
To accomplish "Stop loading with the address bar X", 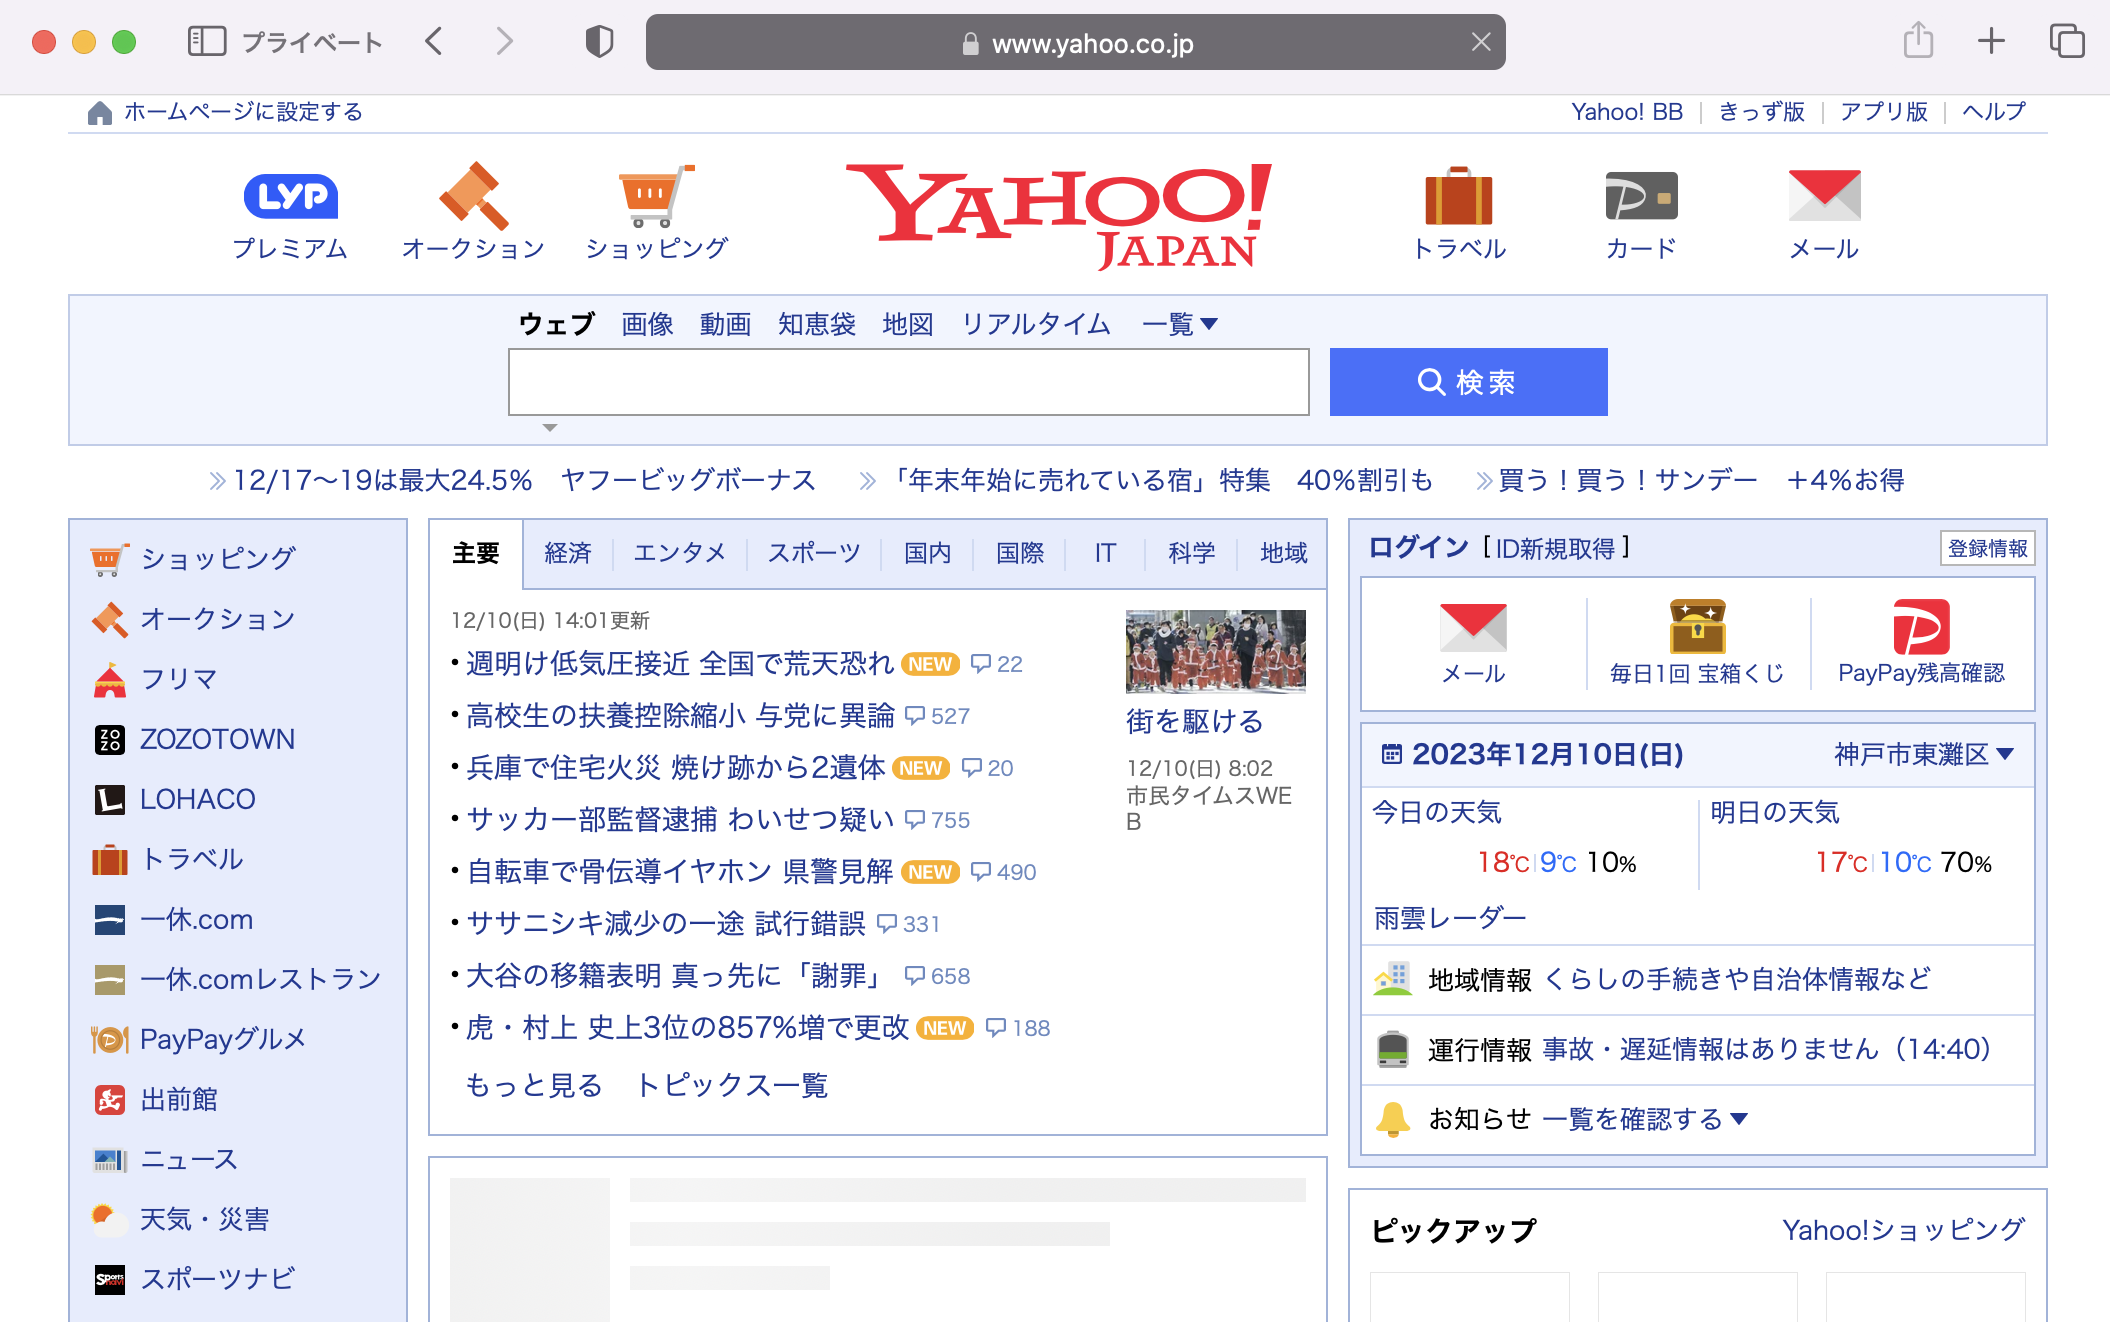I will [1481, 42].
